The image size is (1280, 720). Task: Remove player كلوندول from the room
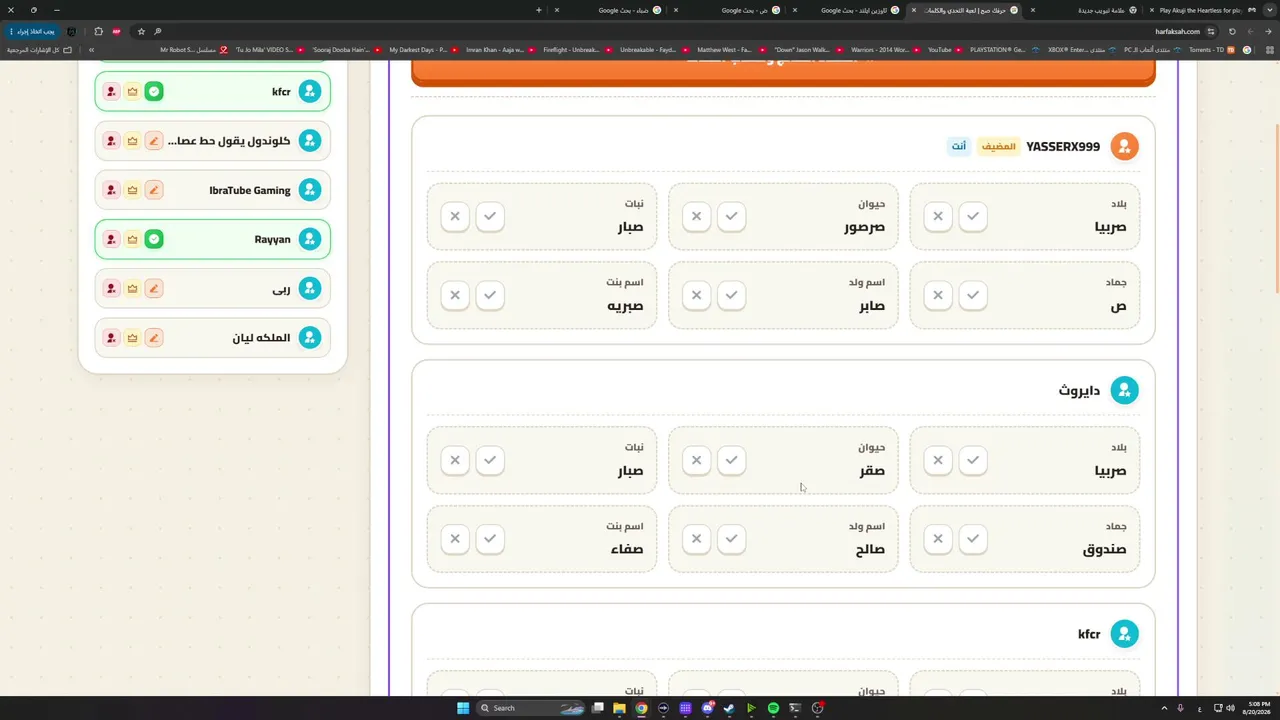pos(111,141)
